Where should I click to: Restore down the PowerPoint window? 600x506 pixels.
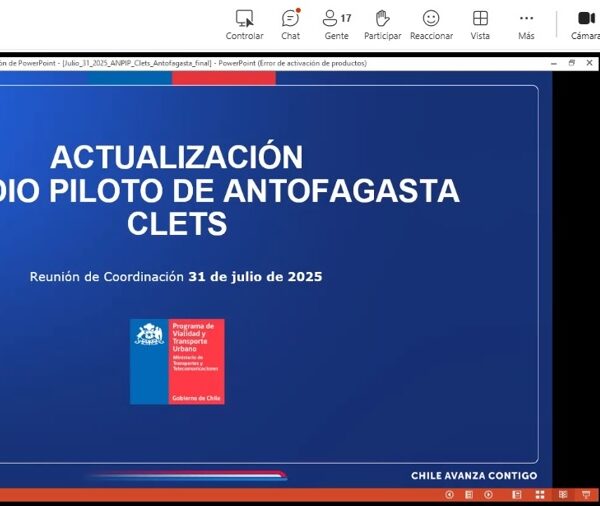click(x=572, y=63)
